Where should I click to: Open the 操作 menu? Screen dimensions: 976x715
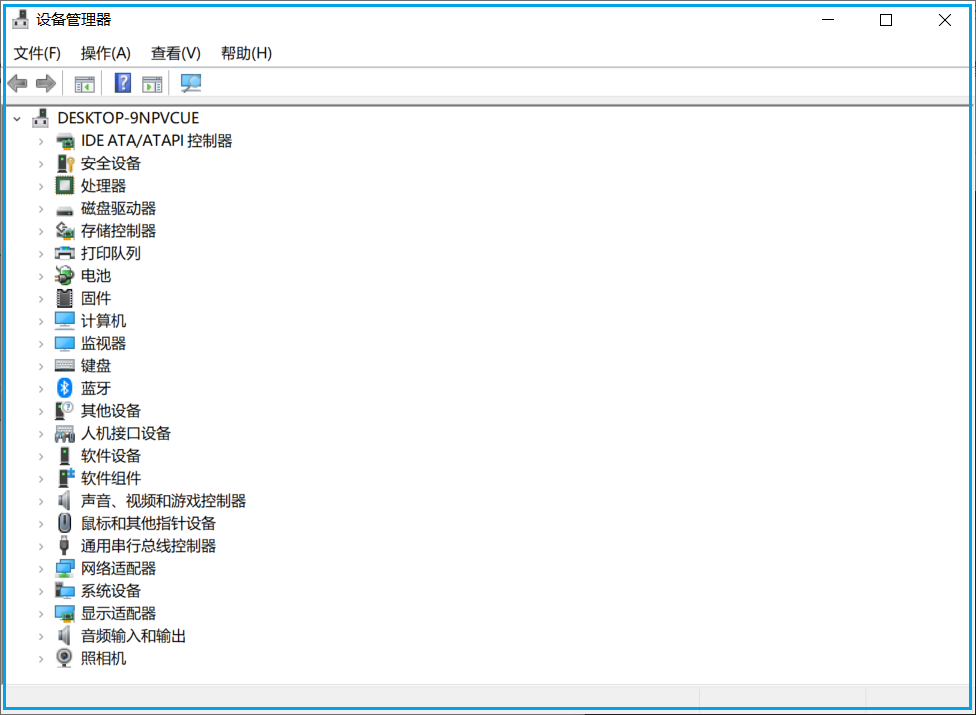(105, 53)
